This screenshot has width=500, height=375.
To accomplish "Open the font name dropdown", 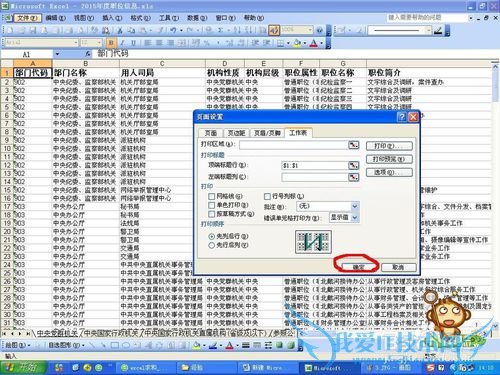I will 76,43.
